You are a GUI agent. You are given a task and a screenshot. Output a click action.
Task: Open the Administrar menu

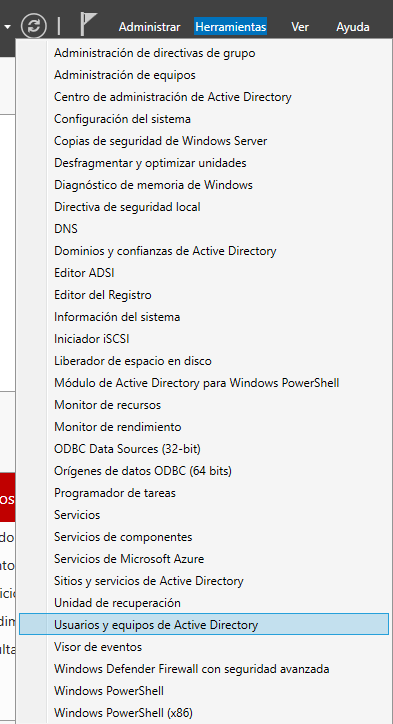pyautogui.click(x=149, y=27)
